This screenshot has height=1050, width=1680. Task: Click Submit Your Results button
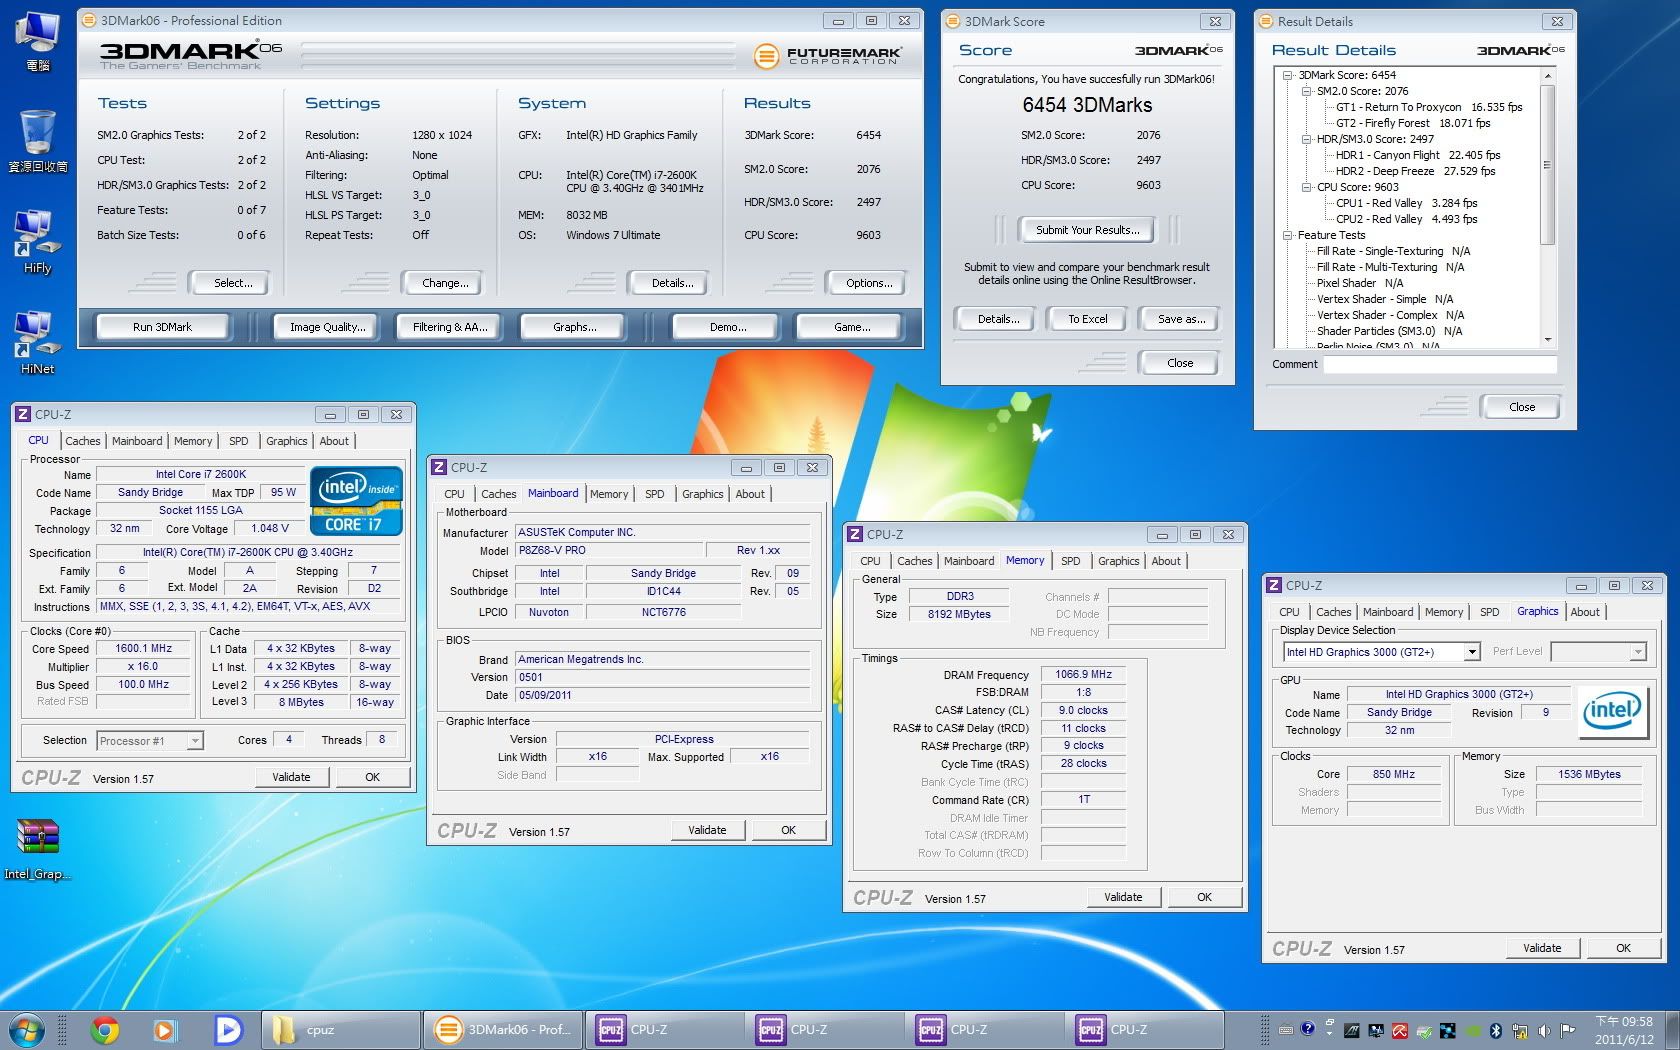(x=1087, y=230)
